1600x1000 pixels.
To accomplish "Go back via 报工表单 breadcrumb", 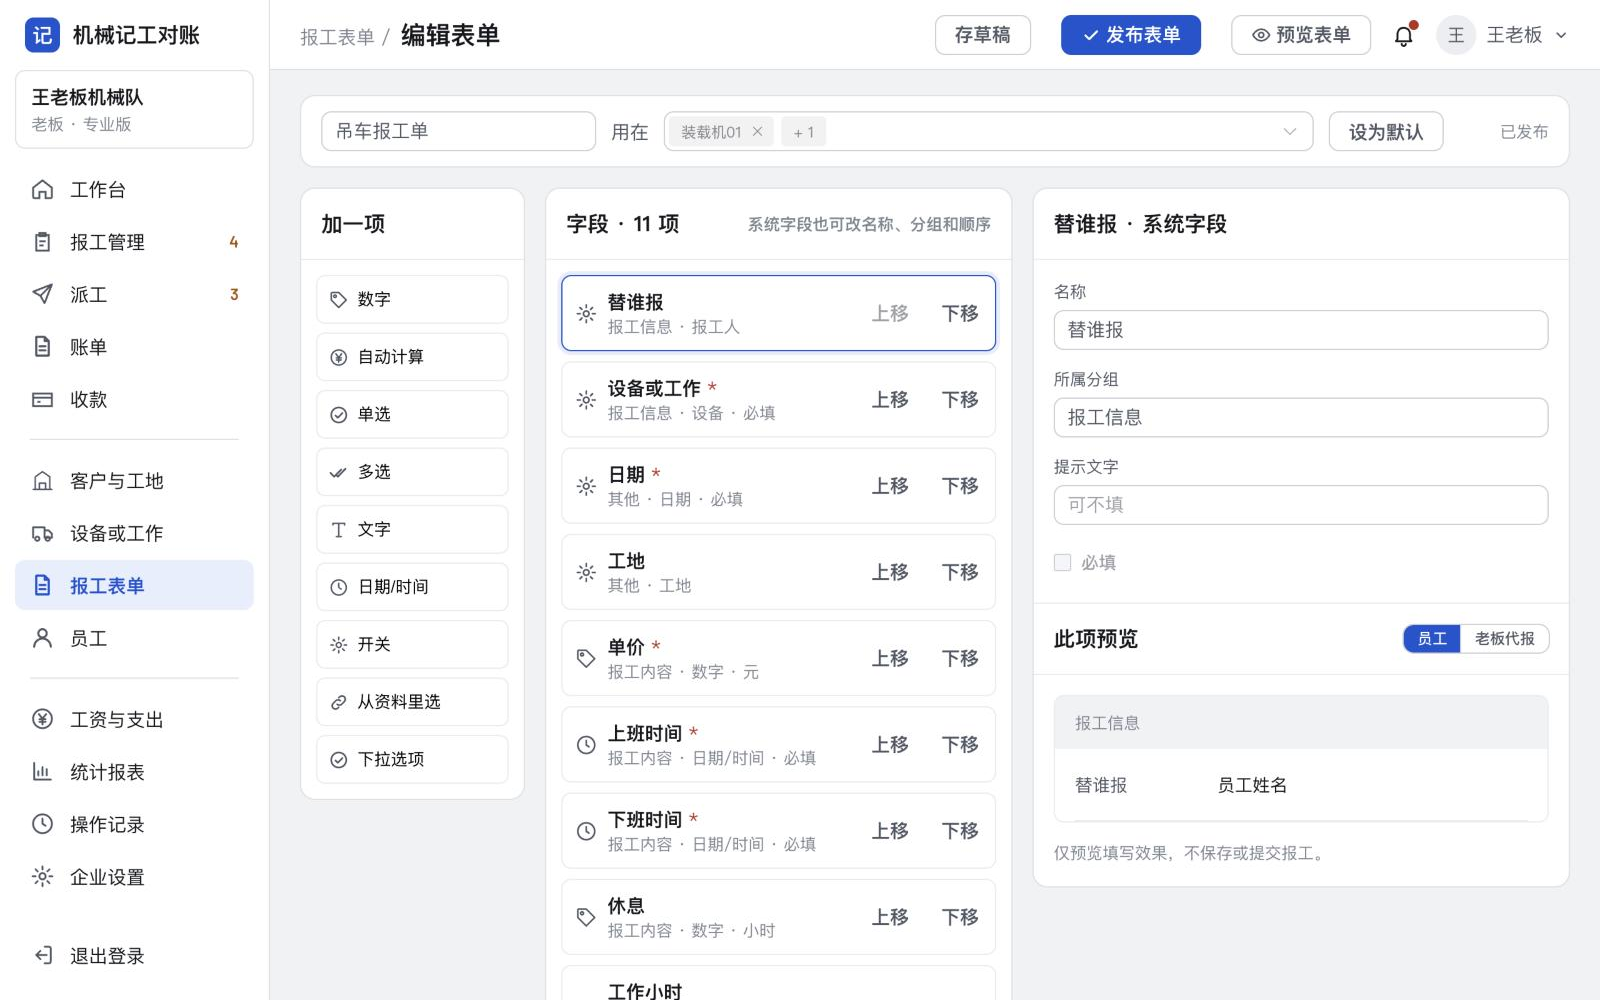I will click(337, 37).
